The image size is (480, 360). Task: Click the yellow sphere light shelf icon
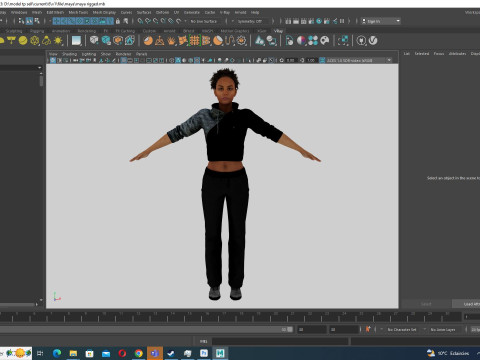point(23,41)
